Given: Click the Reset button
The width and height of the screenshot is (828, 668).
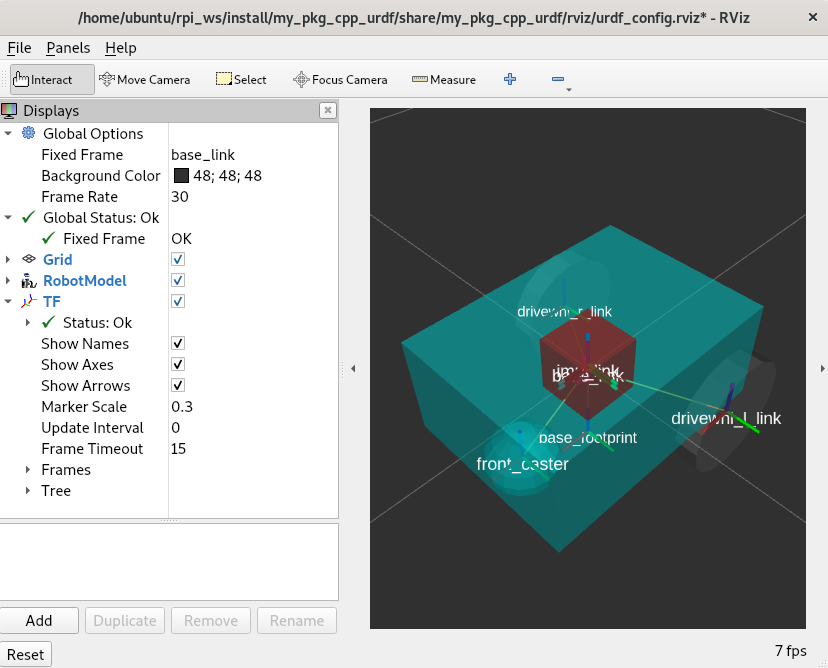Looking at the screenshot, I should (25, 655).
